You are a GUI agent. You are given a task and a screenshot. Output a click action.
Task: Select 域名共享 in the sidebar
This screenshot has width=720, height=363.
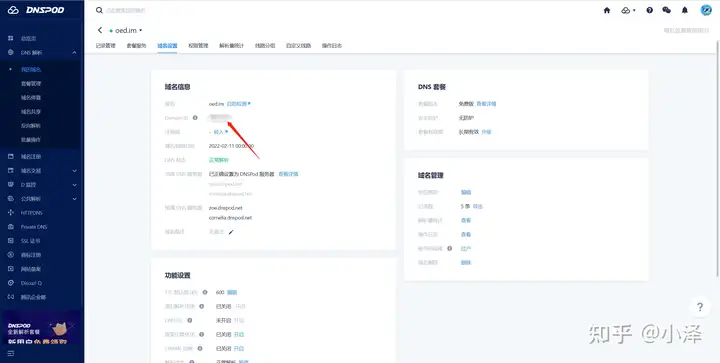31,112
